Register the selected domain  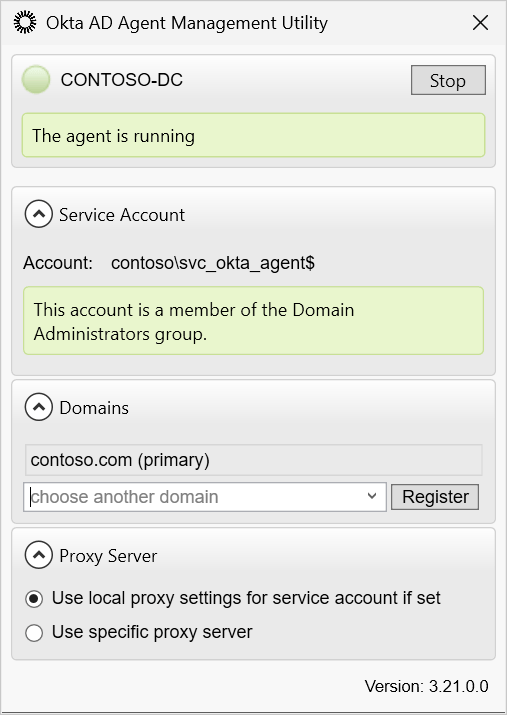coord(435,497)
